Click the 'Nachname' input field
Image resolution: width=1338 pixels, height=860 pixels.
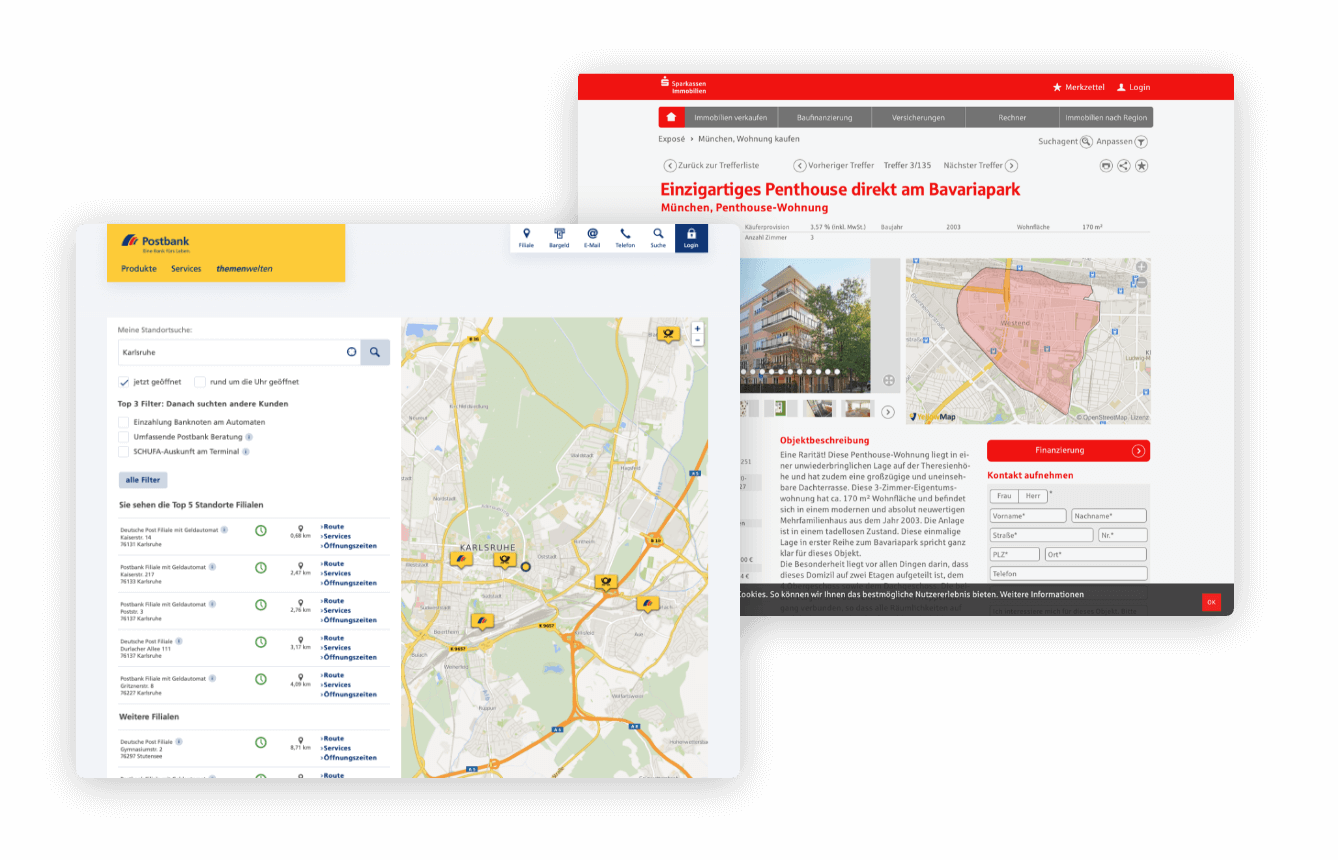pyautogui.click(x=1109, y=516)
